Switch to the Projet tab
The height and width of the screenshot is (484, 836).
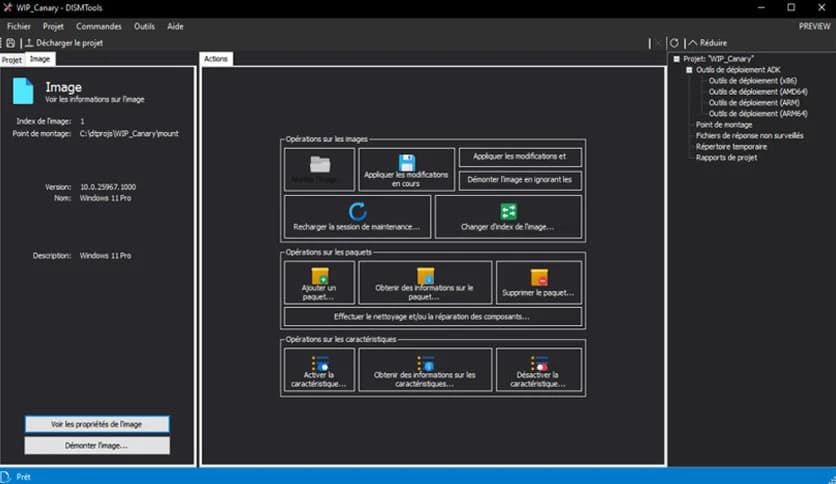(x=11, y=60)
